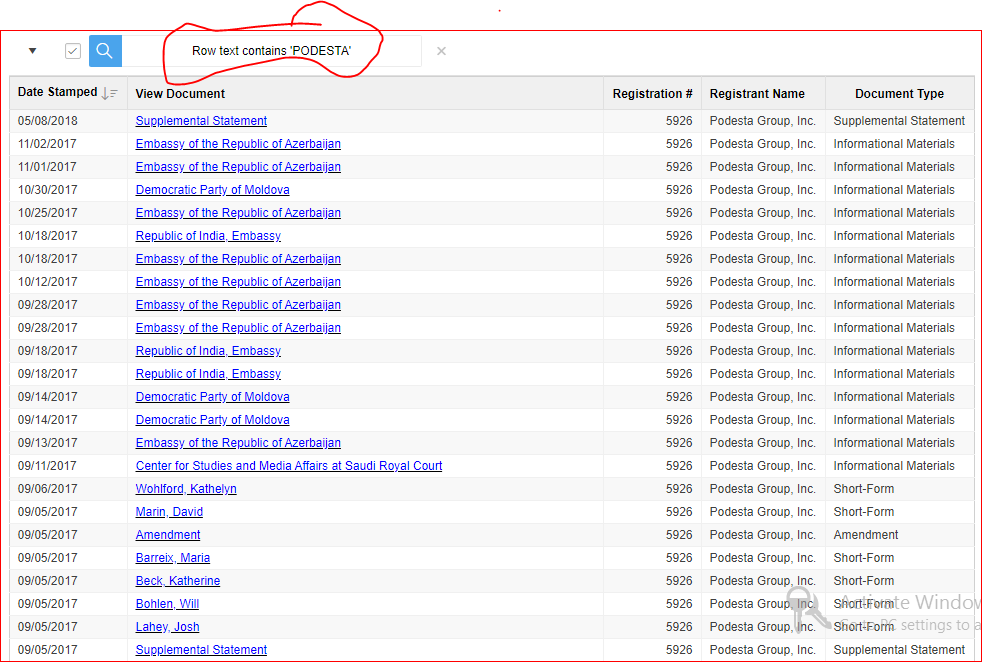This screenshot has width=982, height=662.
Task: Select Supplemental Statement type cell in 05/08/2018 row
Action: click(899, 121)
